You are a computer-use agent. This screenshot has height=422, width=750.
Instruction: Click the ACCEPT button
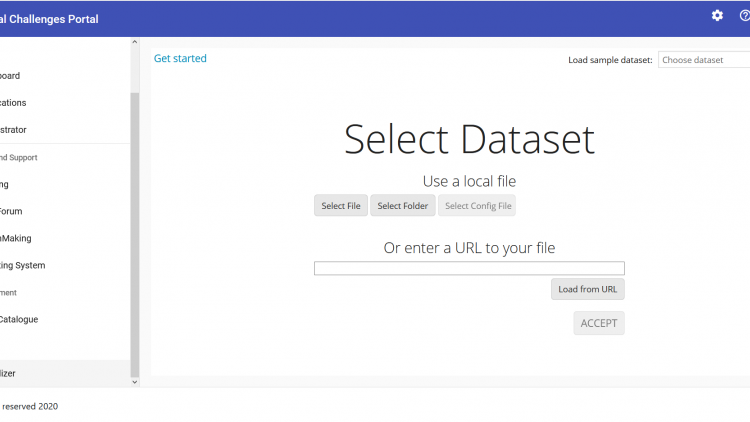599,323
